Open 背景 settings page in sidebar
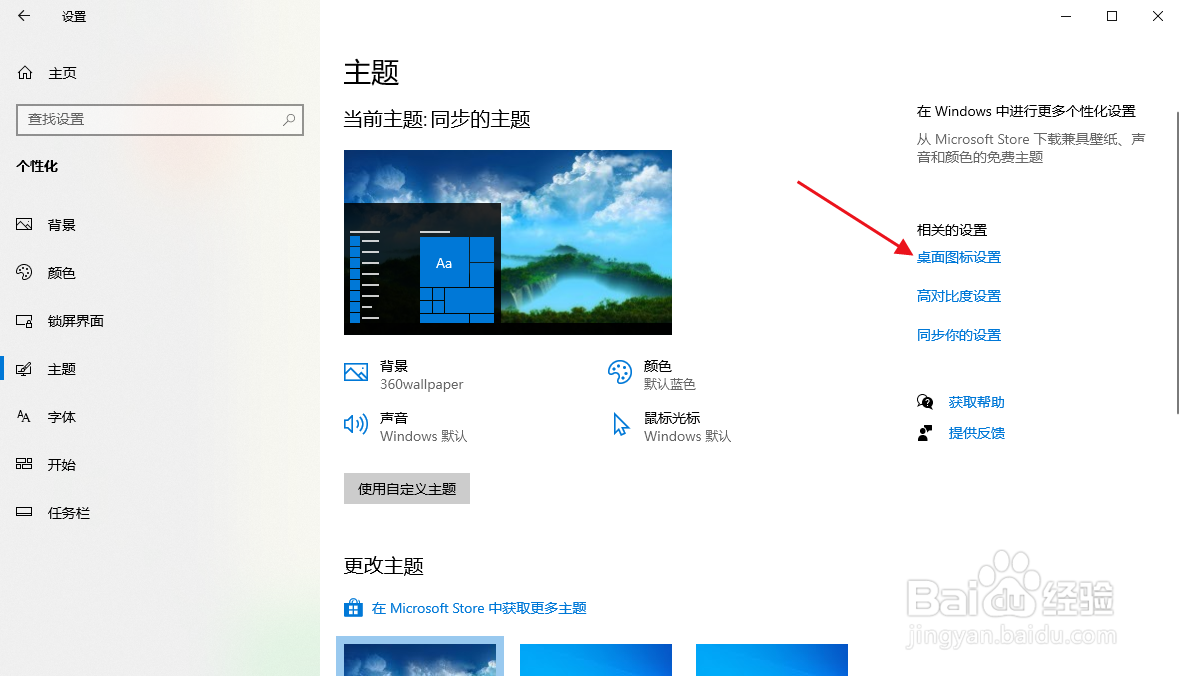Screen dimensions: 1181x676 pyautogui.click(x=62, y=225)
